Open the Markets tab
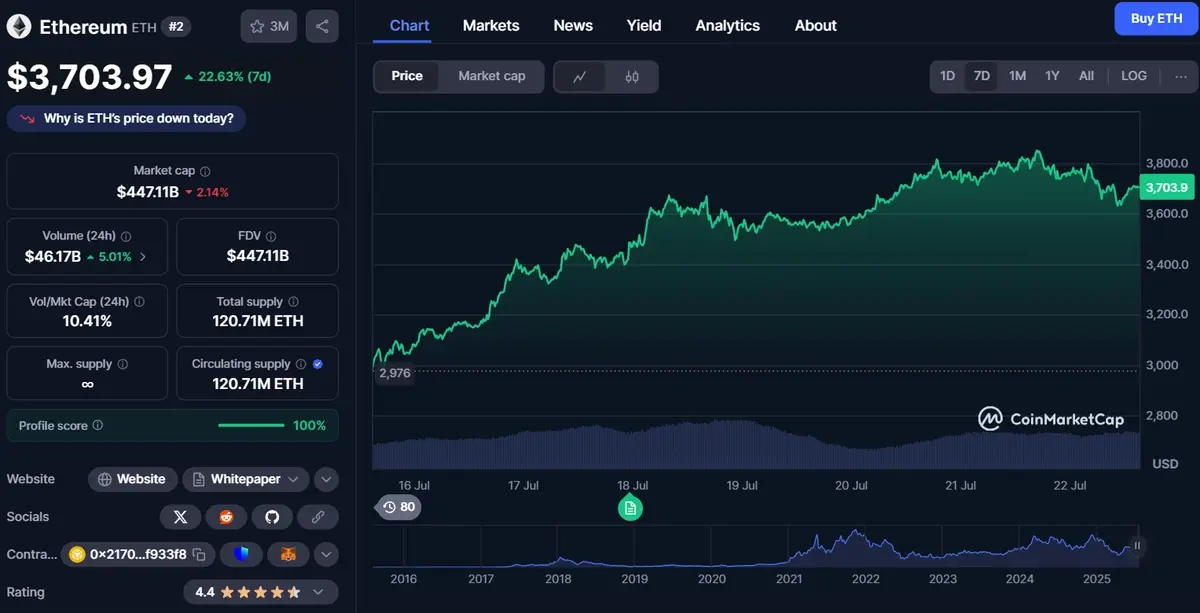Viewport: 1200px width, 613px height. coord(491,26)
